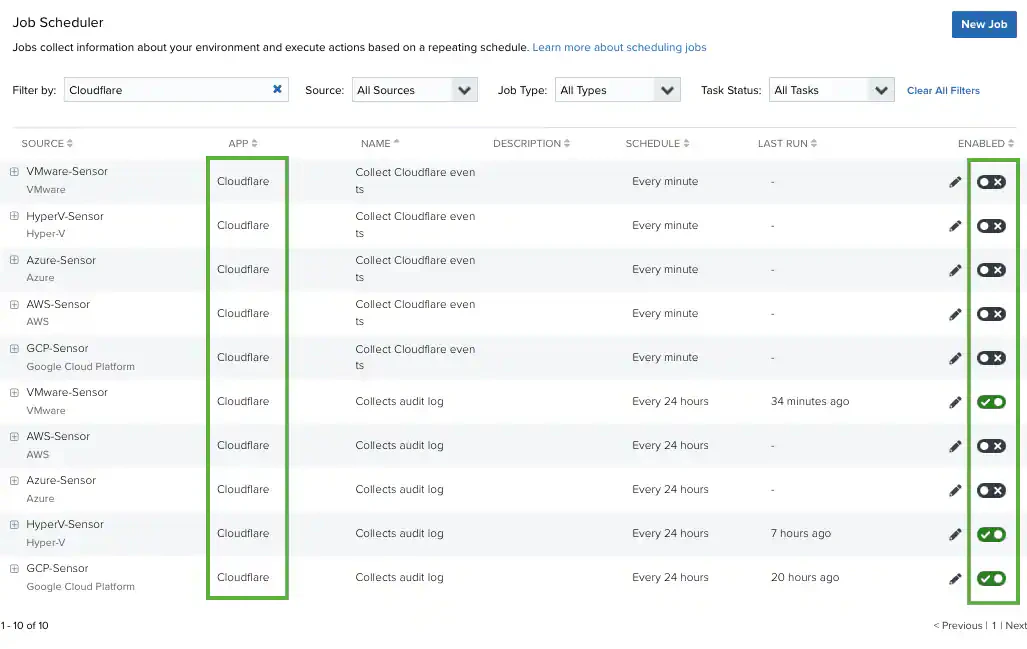Sort the table by ENABLED column
This screenshot has width=1027, height=649.
tap(986, 143)
